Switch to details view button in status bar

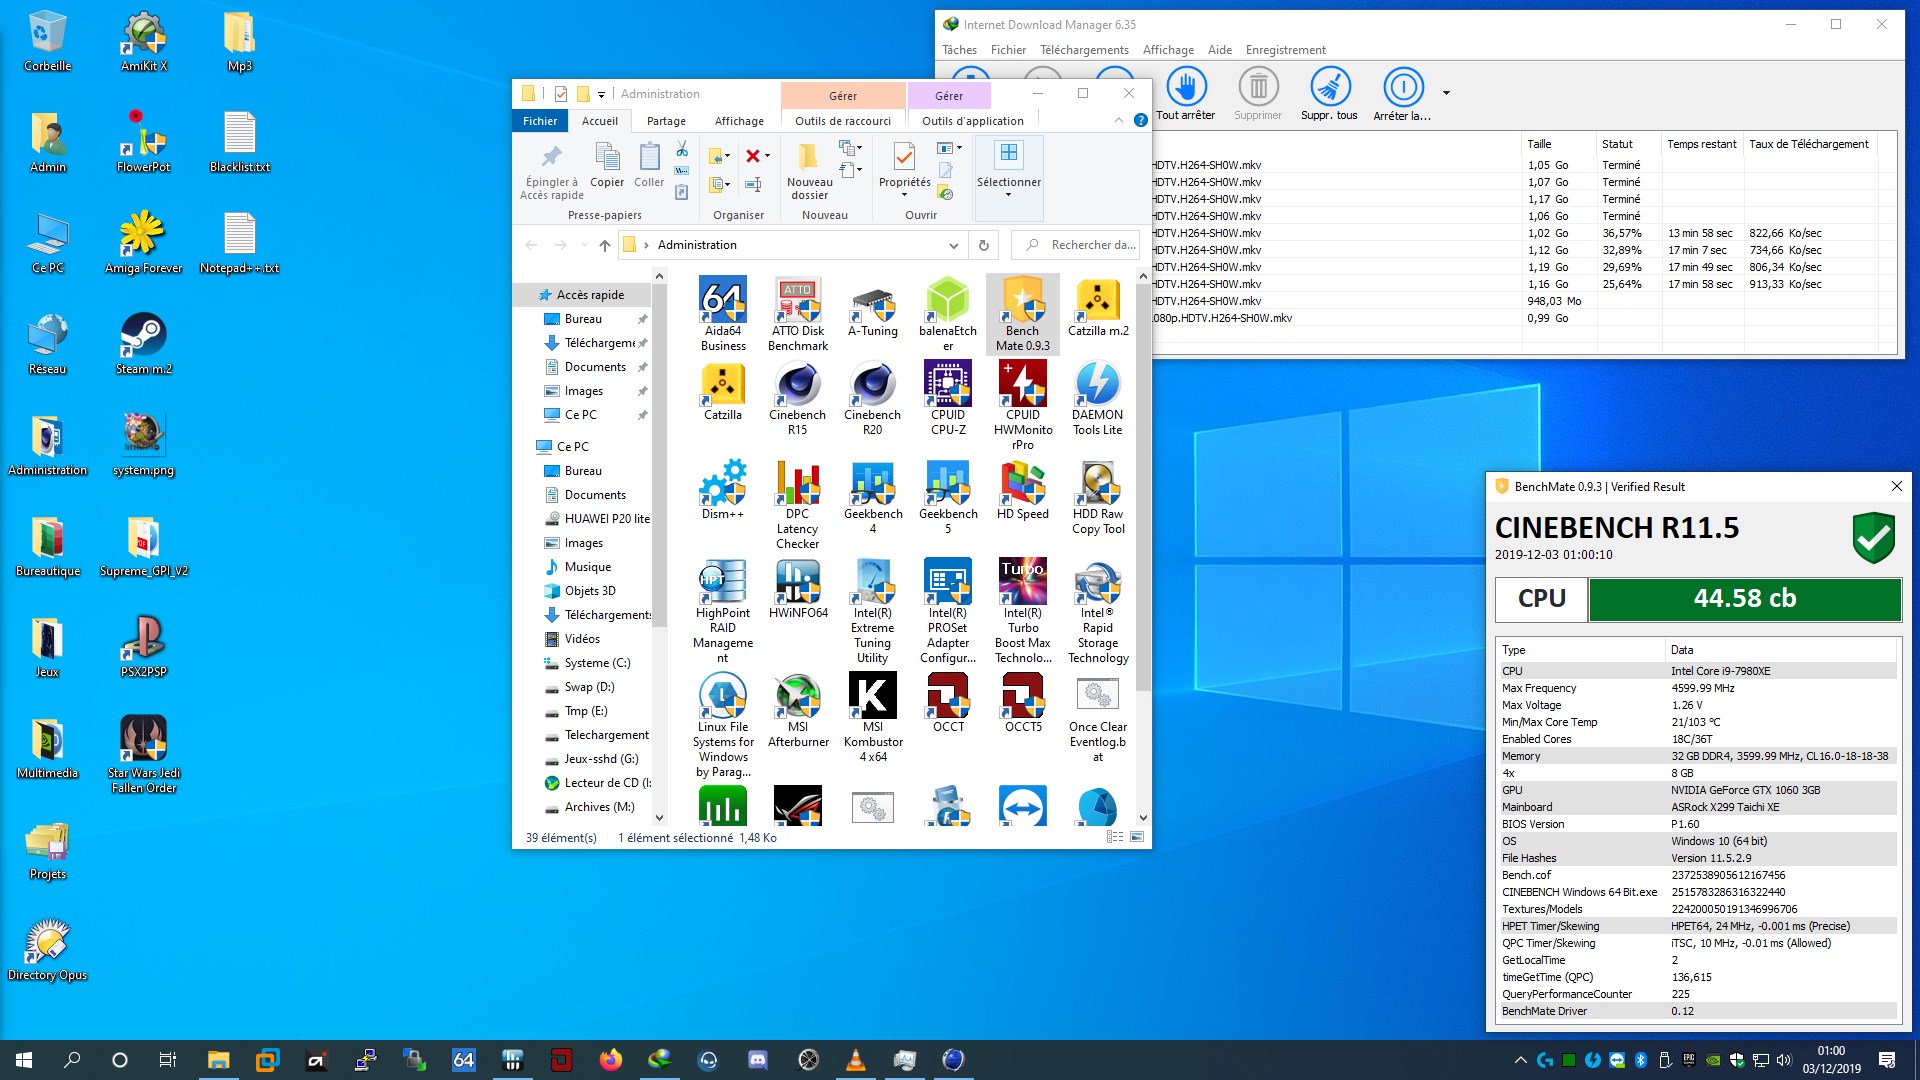pyautogui.click(x=1115, y=837)
